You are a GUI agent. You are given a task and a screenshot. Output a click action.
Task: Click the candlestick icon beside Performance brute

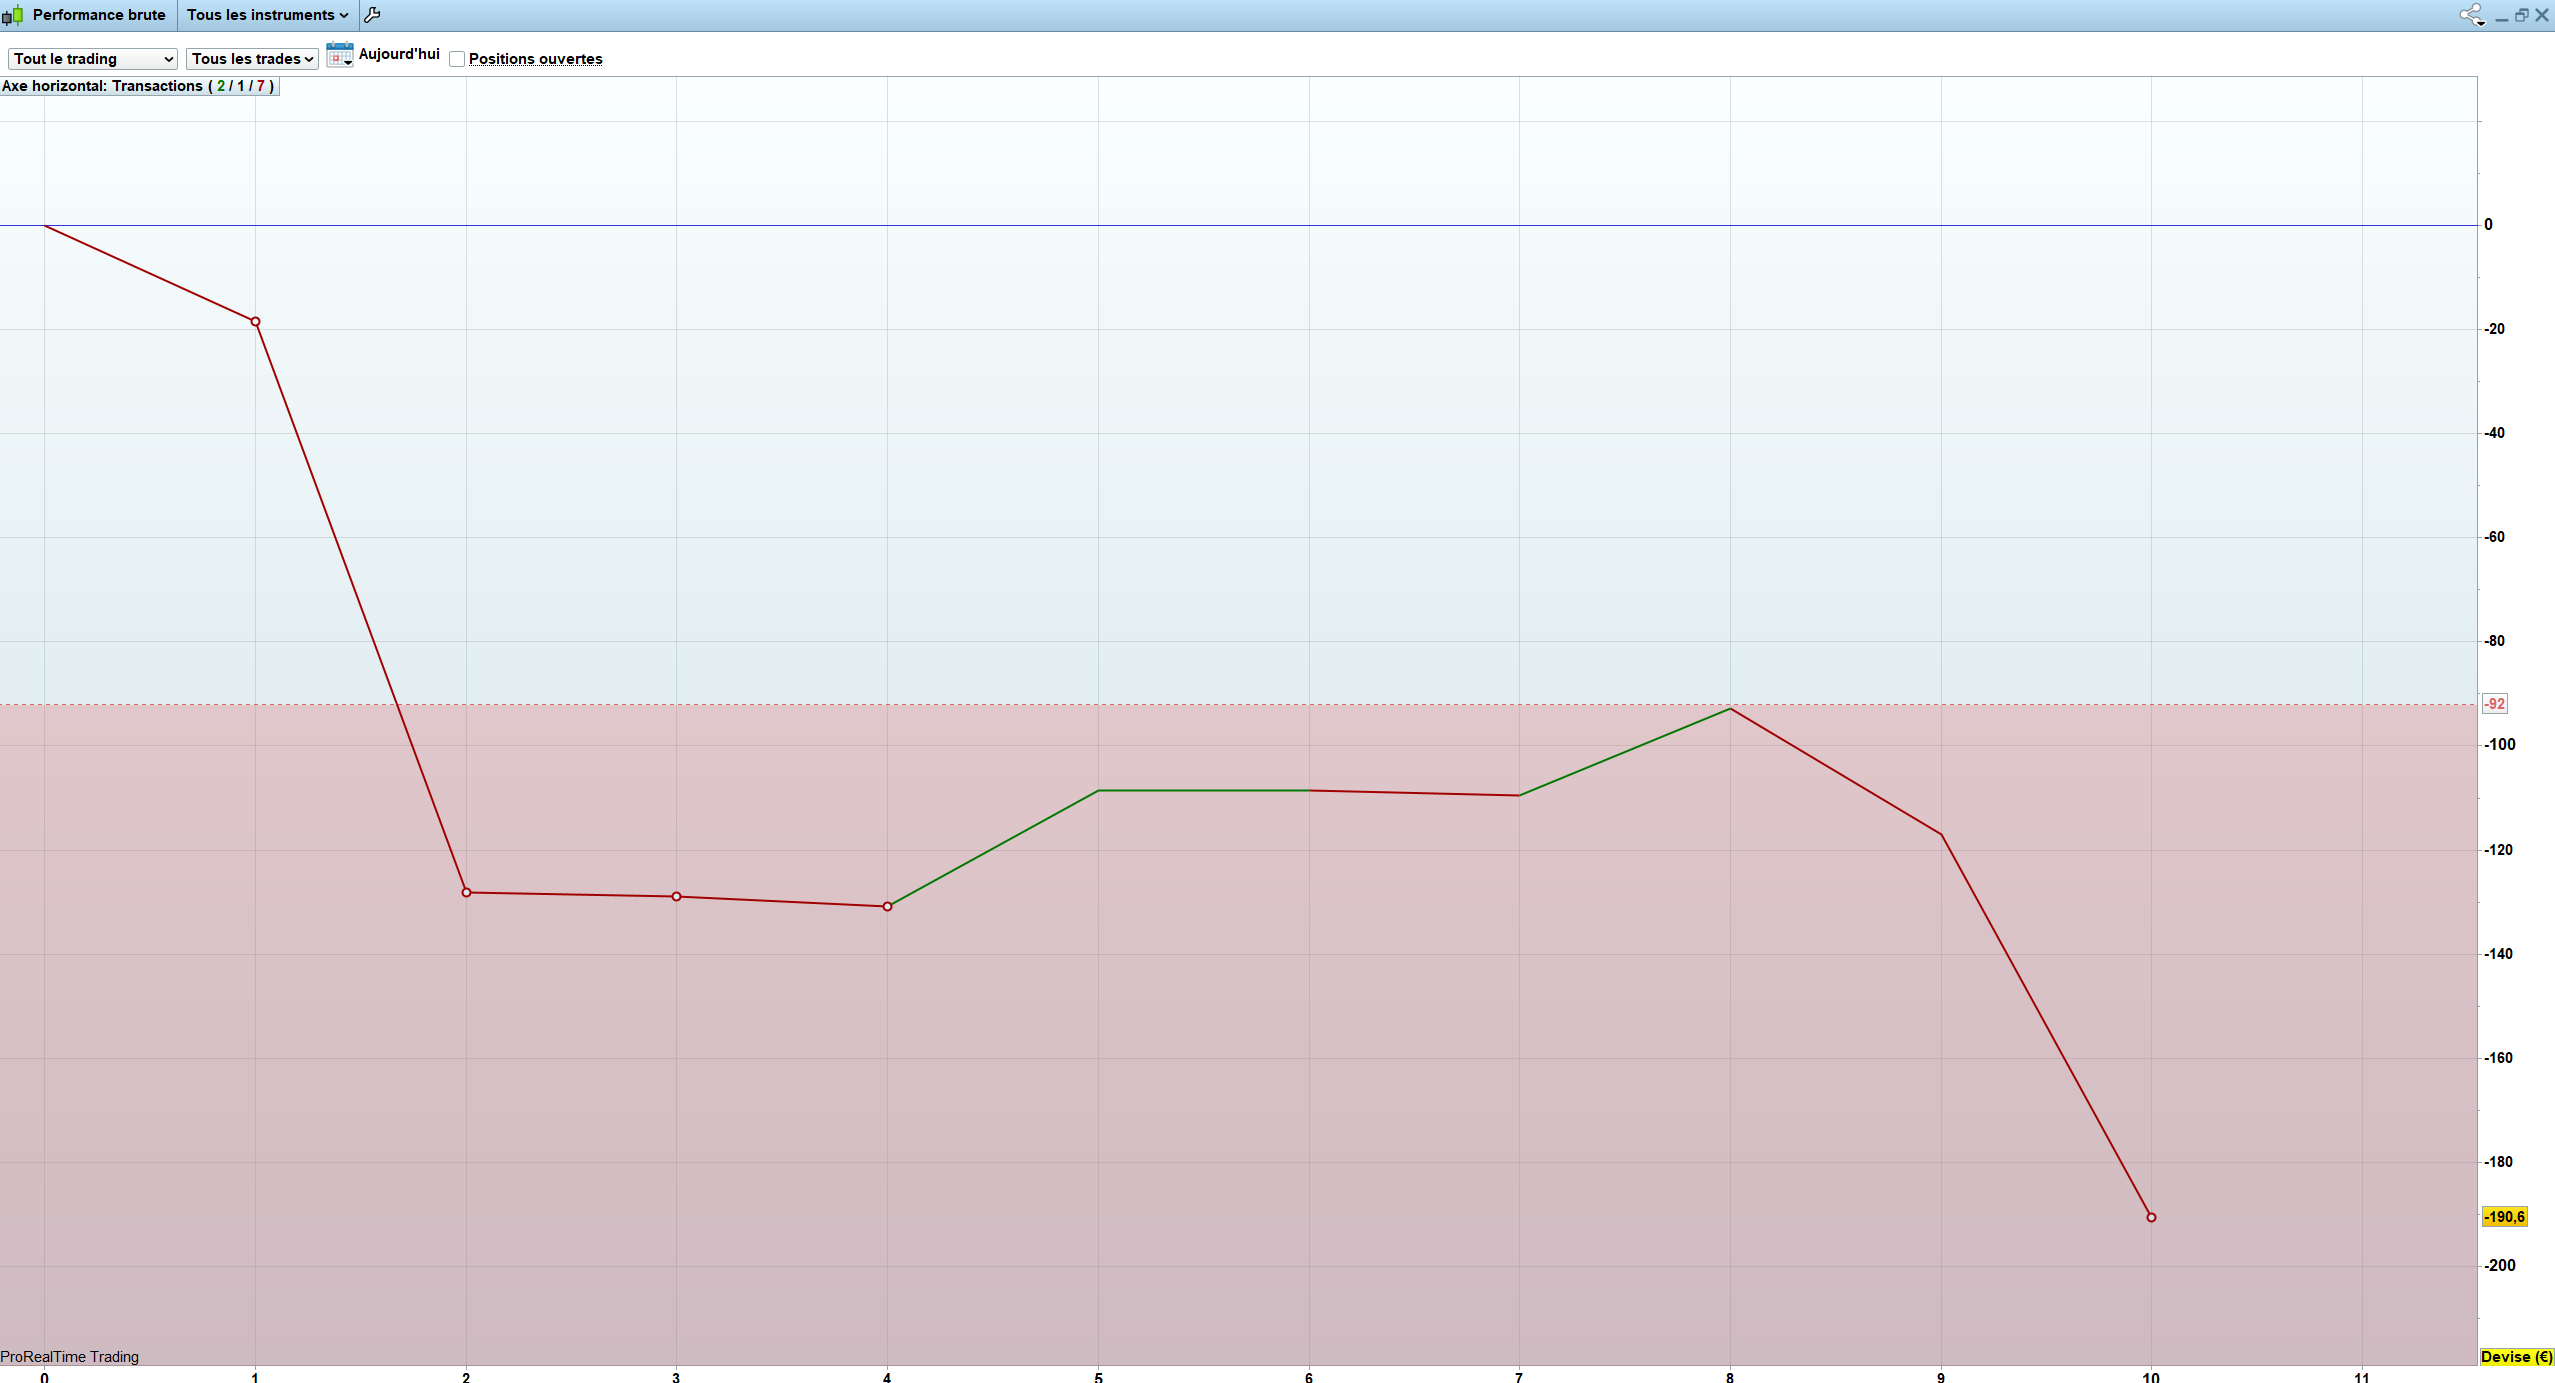click(13, 15)
